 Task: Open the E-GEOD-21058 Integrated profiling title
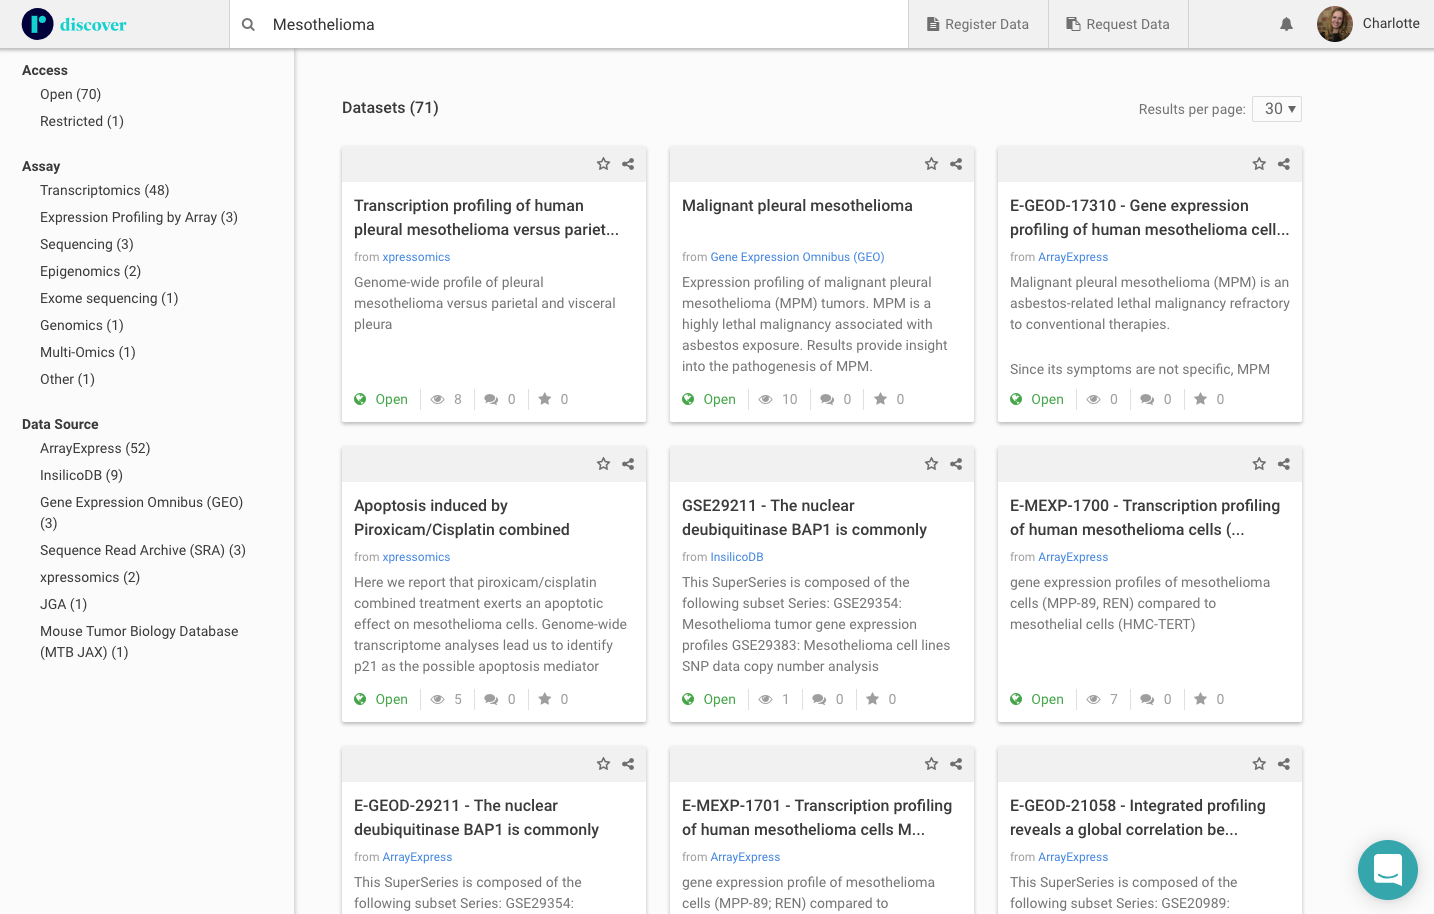(x=1138, y=817)
